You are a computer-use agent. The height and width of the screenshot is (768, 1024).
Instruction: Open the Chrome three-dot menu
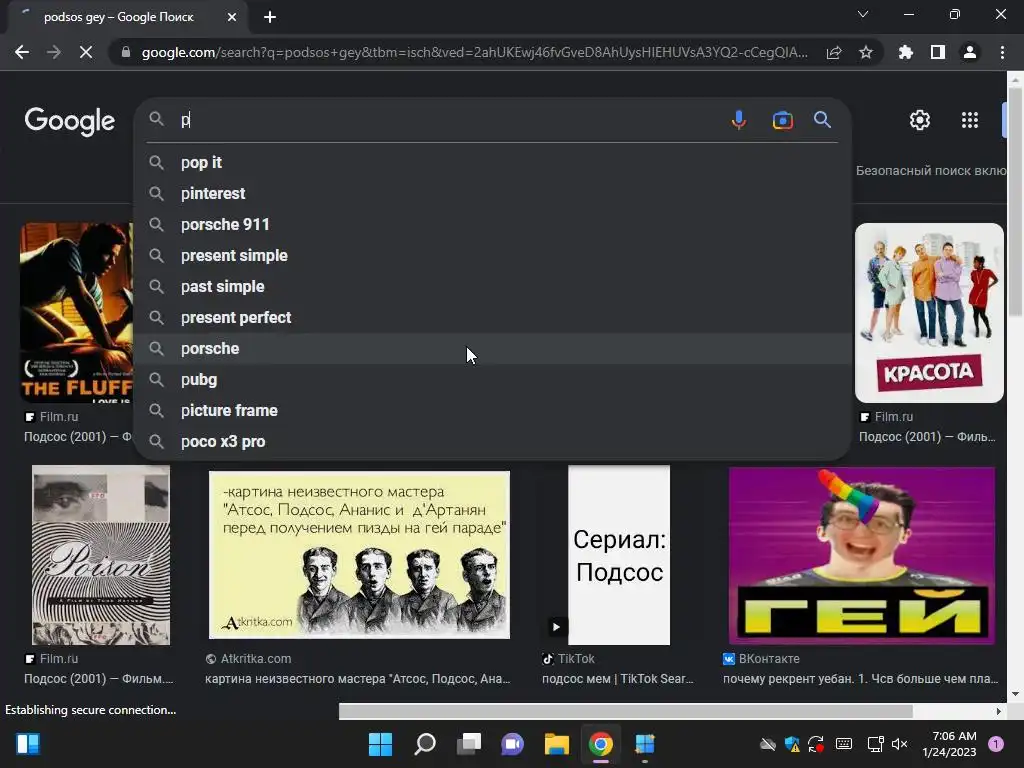1002,52
